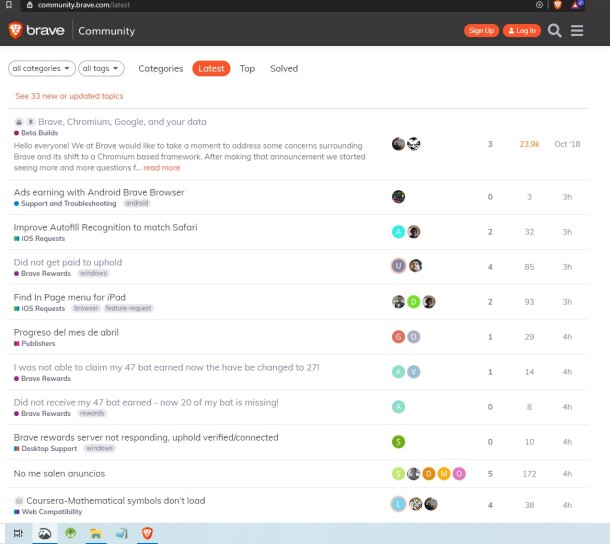Click the Sign Up button

[481, 30]
